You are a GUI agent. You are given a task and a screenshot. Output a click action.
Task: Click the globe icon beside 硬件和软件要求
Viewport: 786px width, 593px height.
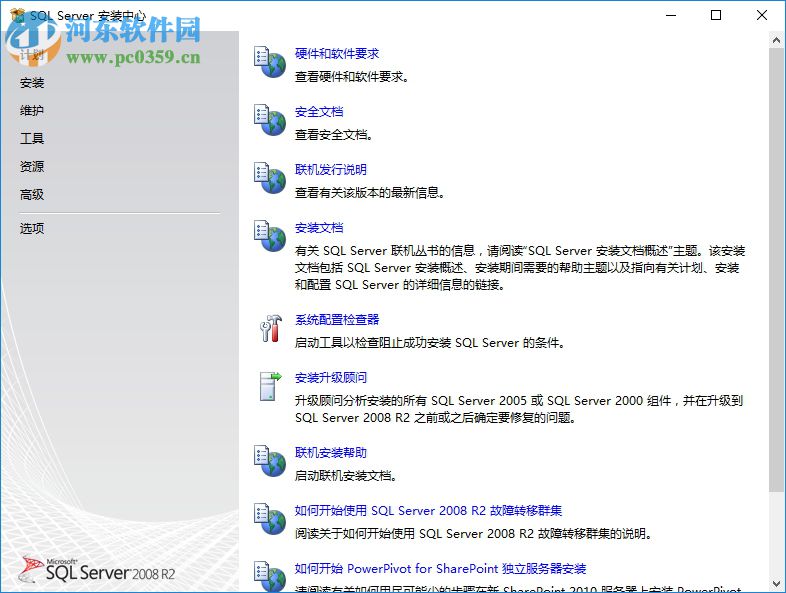point(270,62)
